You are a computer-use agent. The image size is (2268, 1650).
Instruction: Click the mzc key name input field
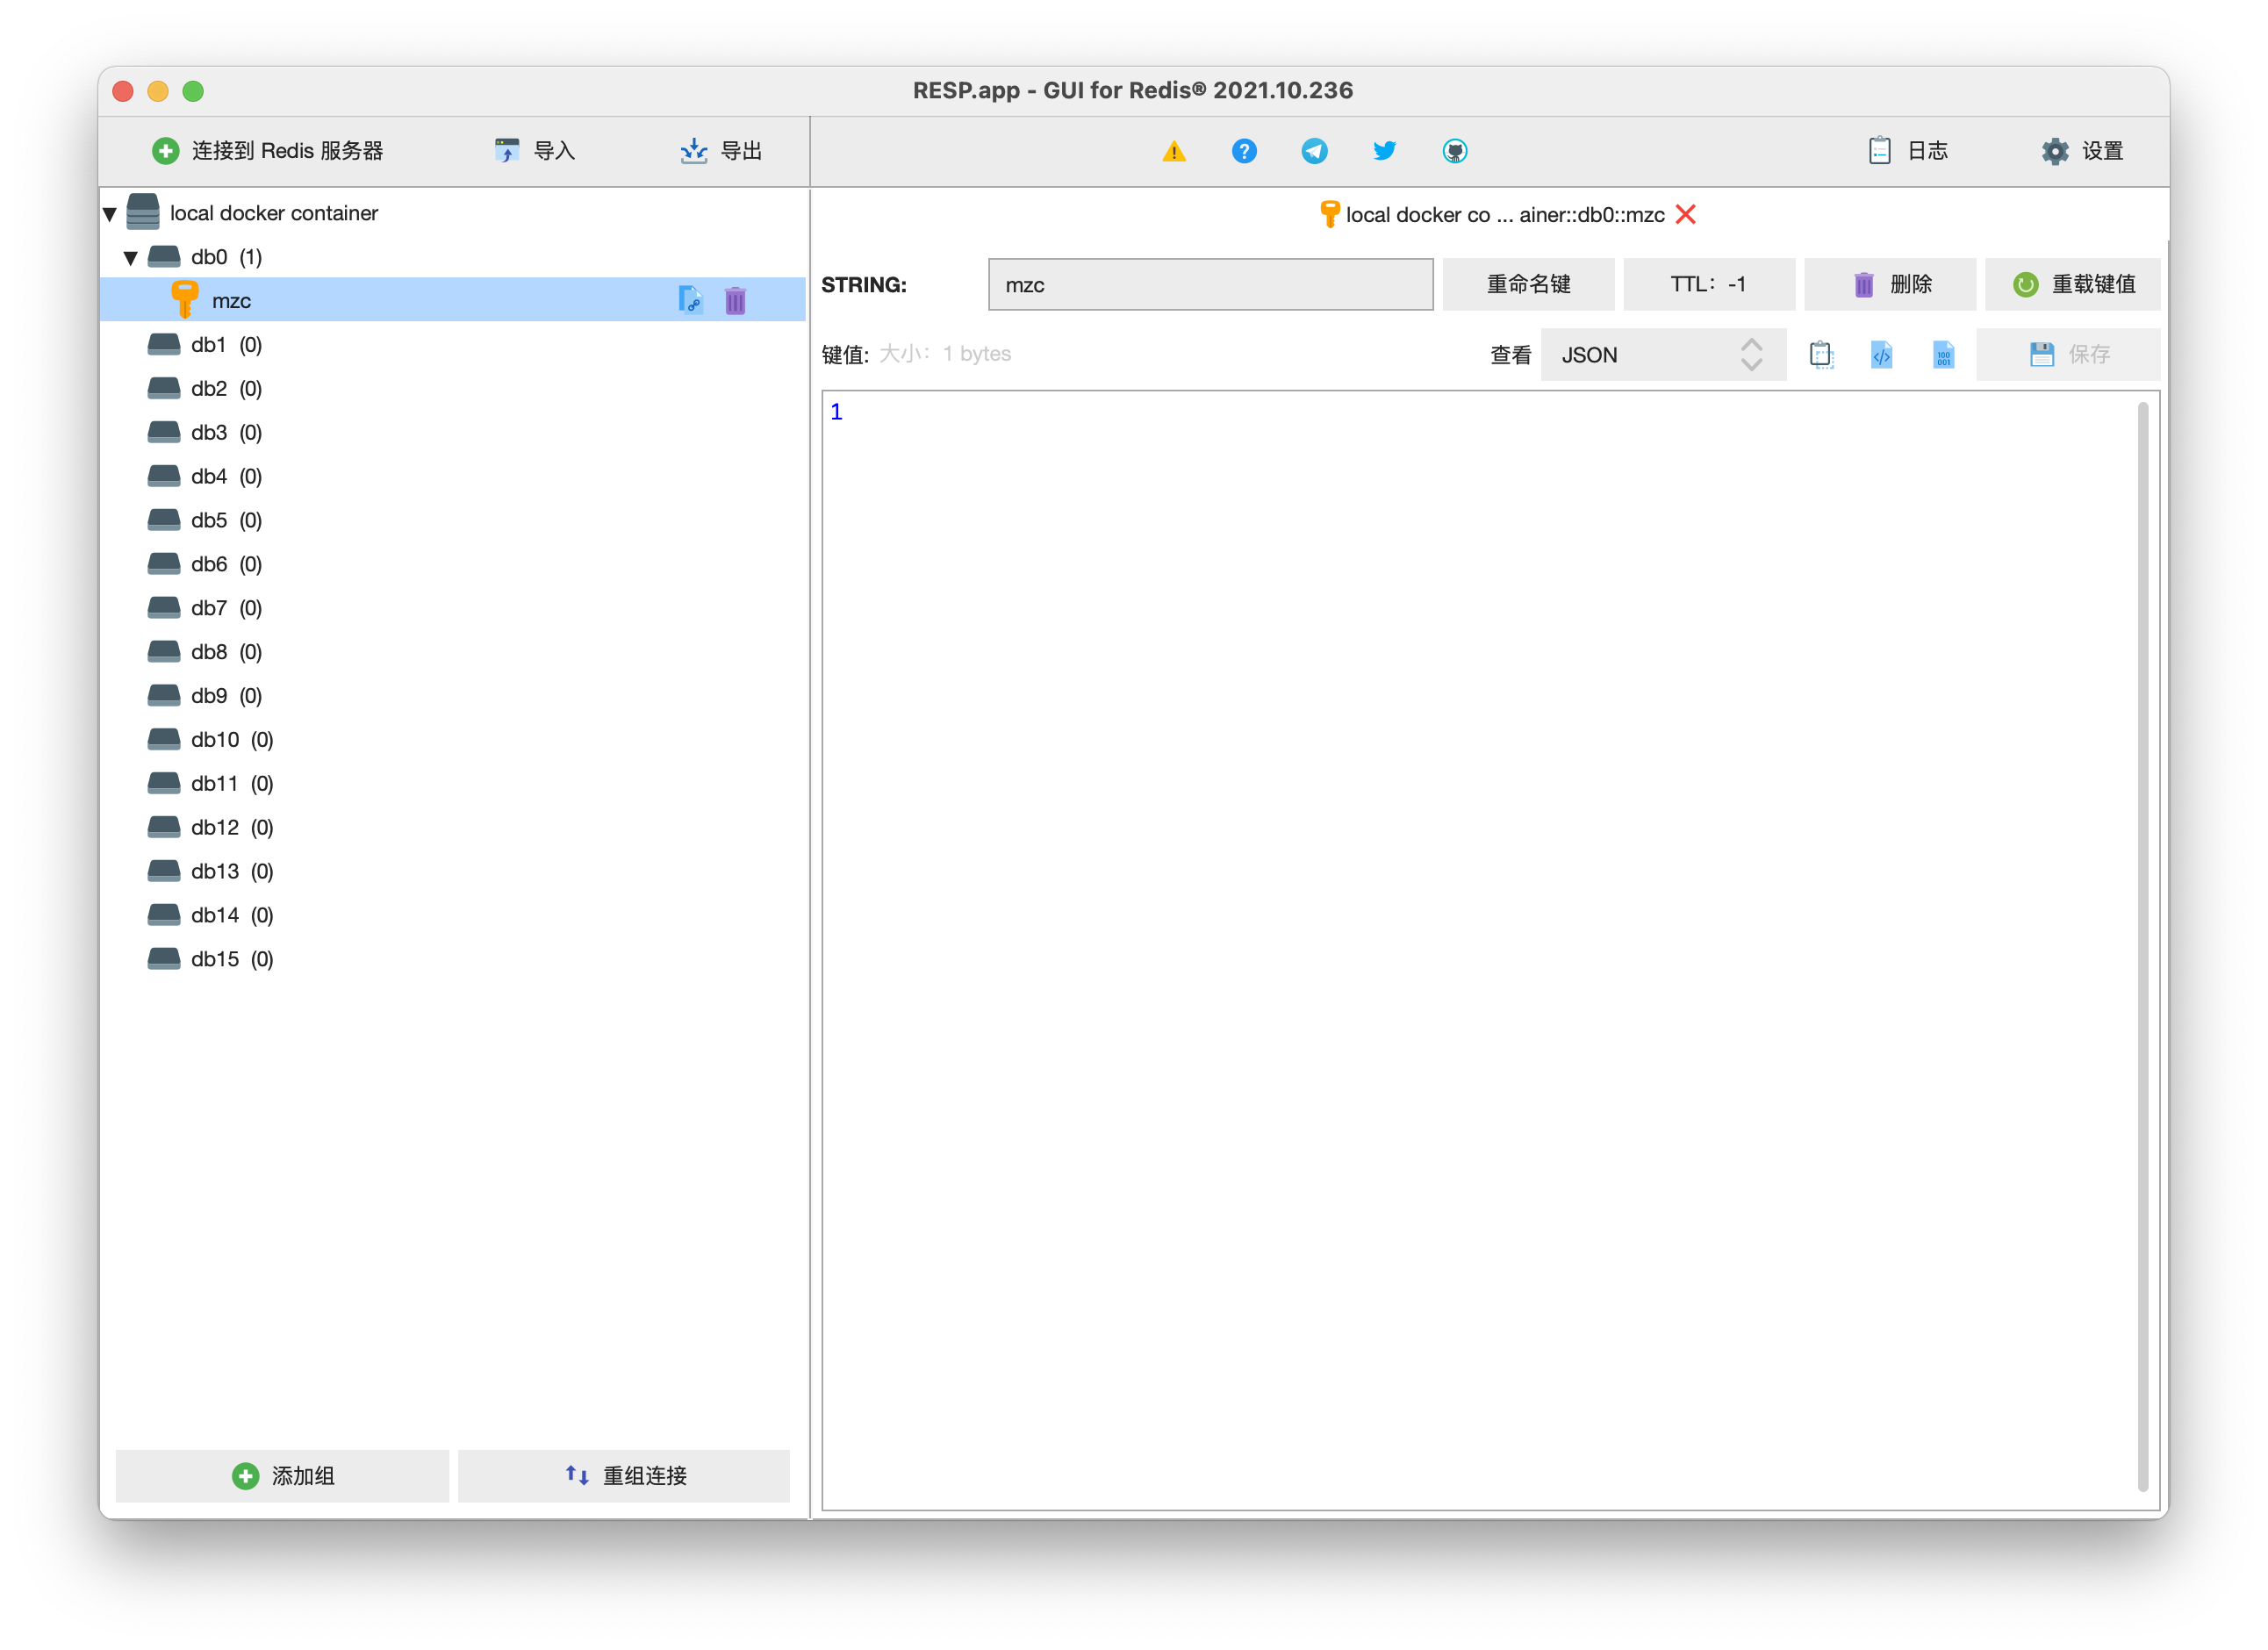click(1210, 284)
